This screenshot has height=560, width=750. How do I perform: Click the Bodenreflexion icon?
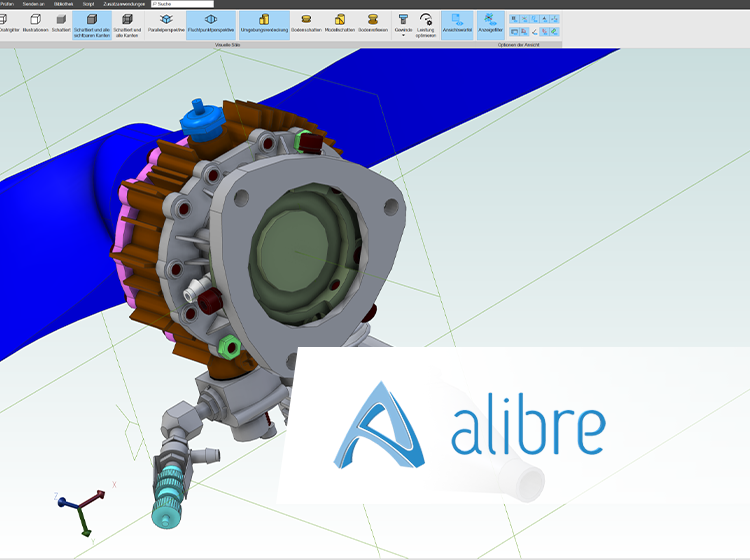[x=375, y=23]
